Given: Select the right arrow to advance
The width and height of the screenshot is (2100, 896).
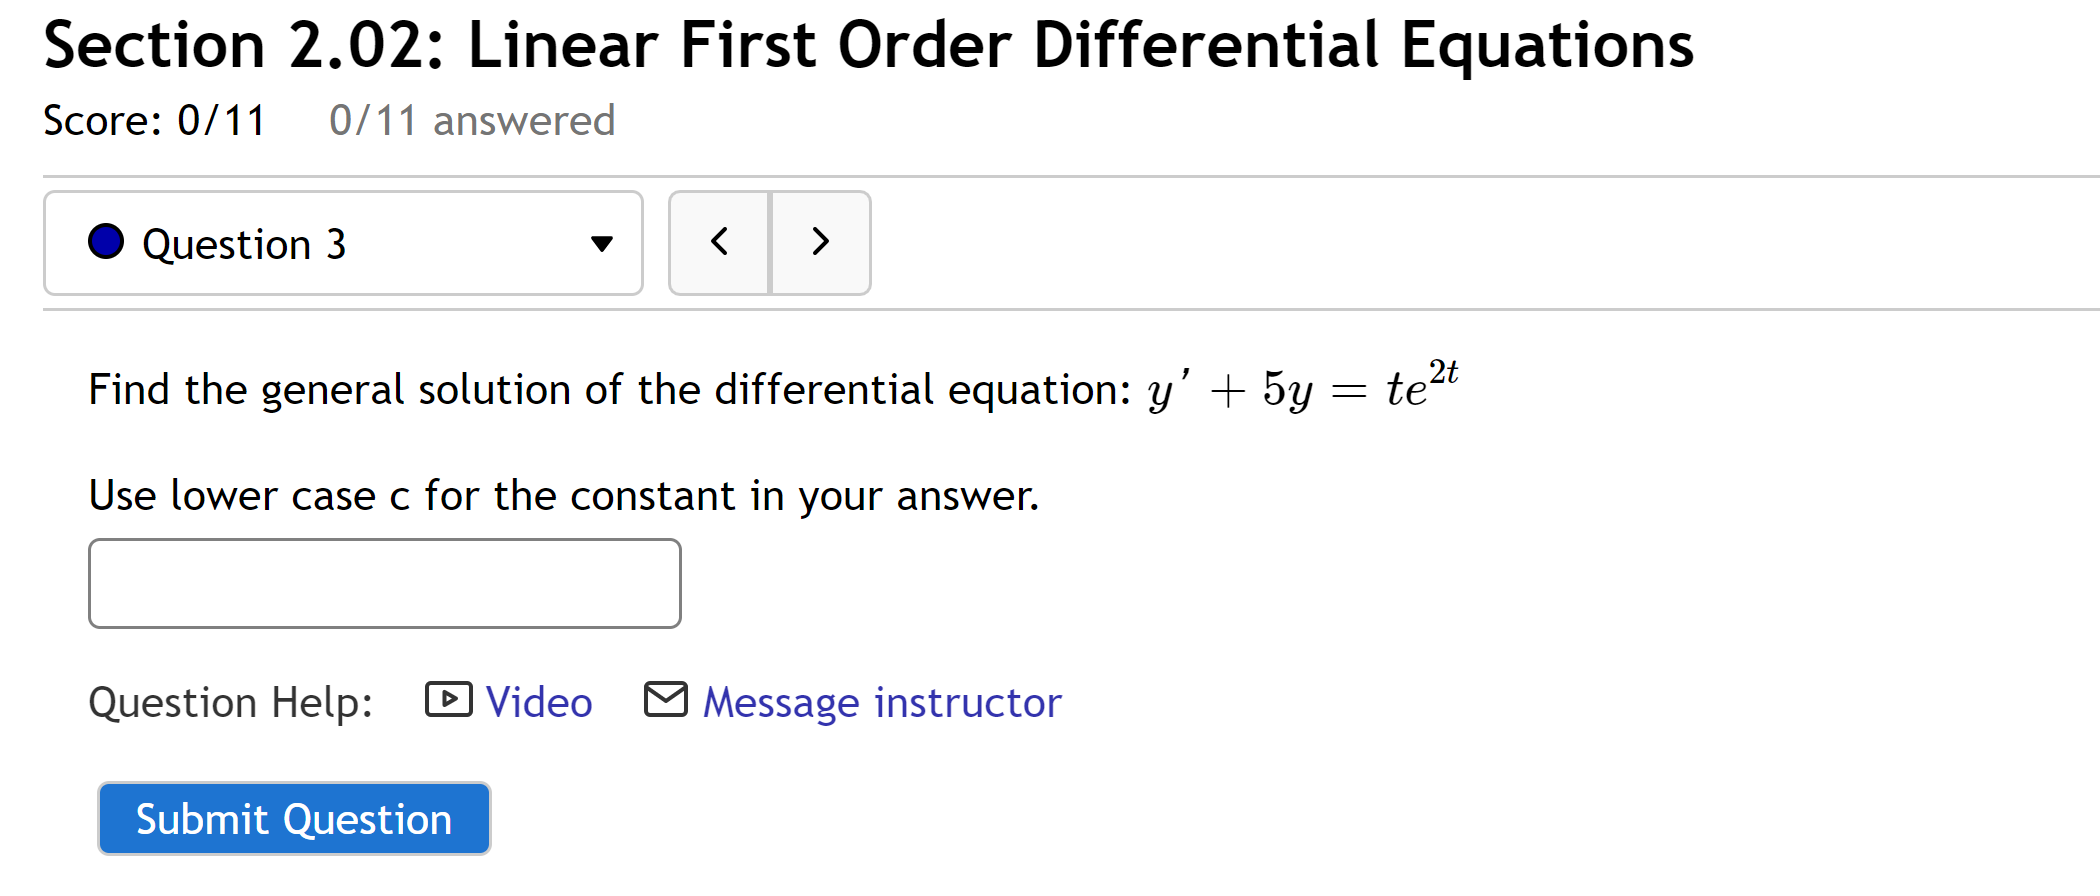Looking at the screenshot, I should tap(820, 242).
